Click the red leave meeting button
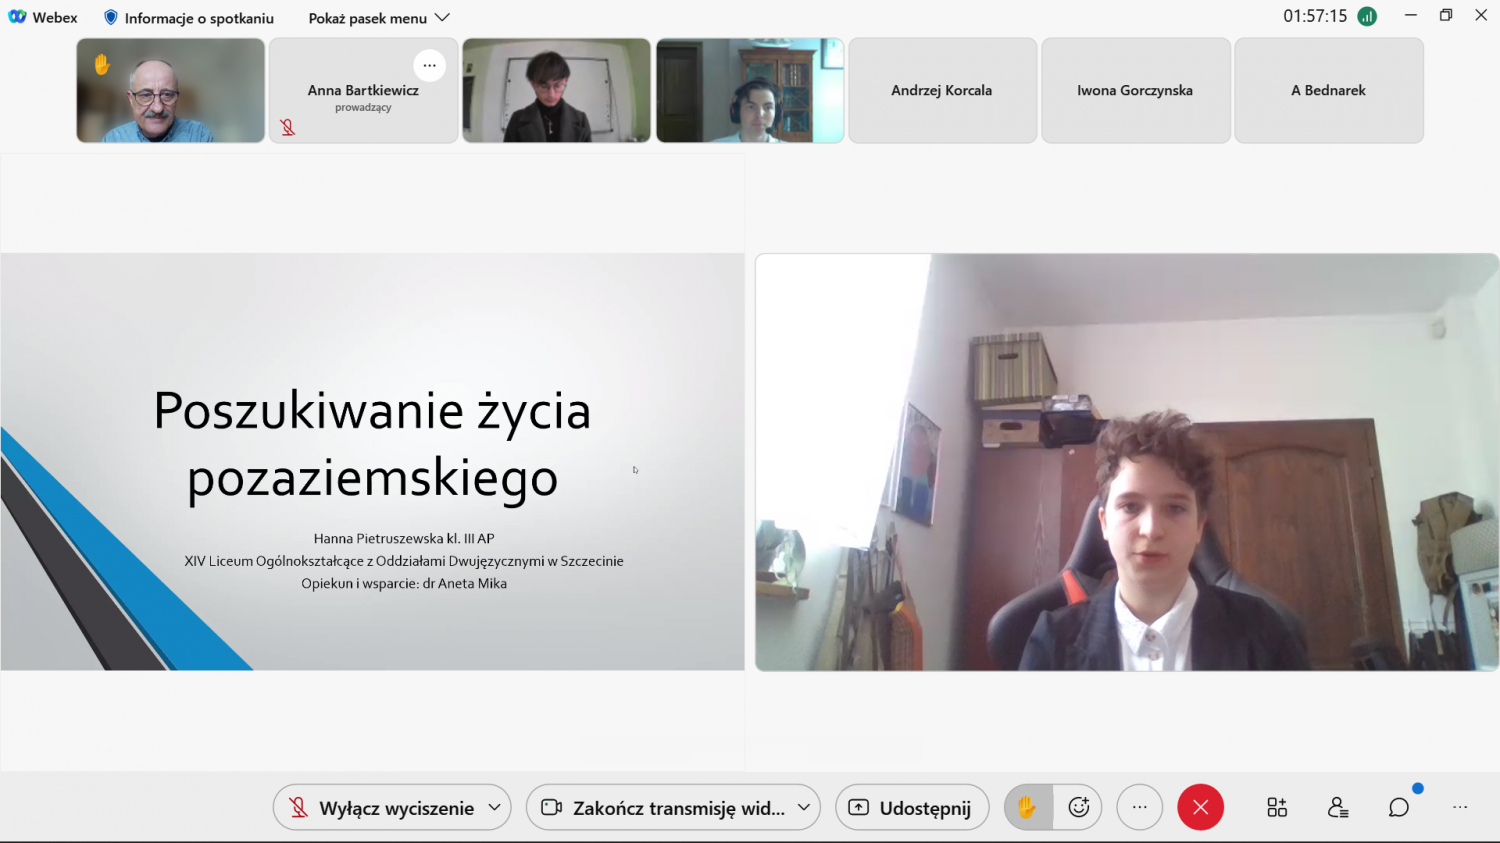 pyautogui.click(x=1200, y=807)
